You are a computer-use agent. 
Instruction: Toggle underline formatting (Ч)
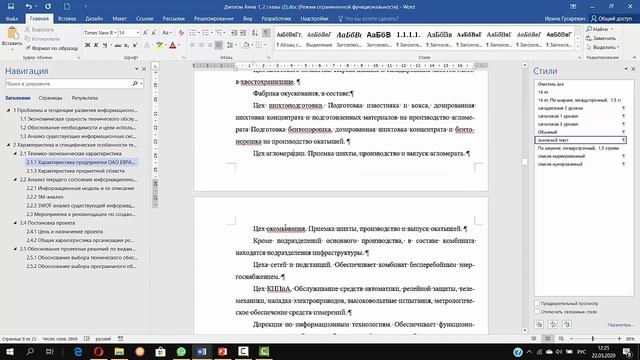tap(105, 45)
